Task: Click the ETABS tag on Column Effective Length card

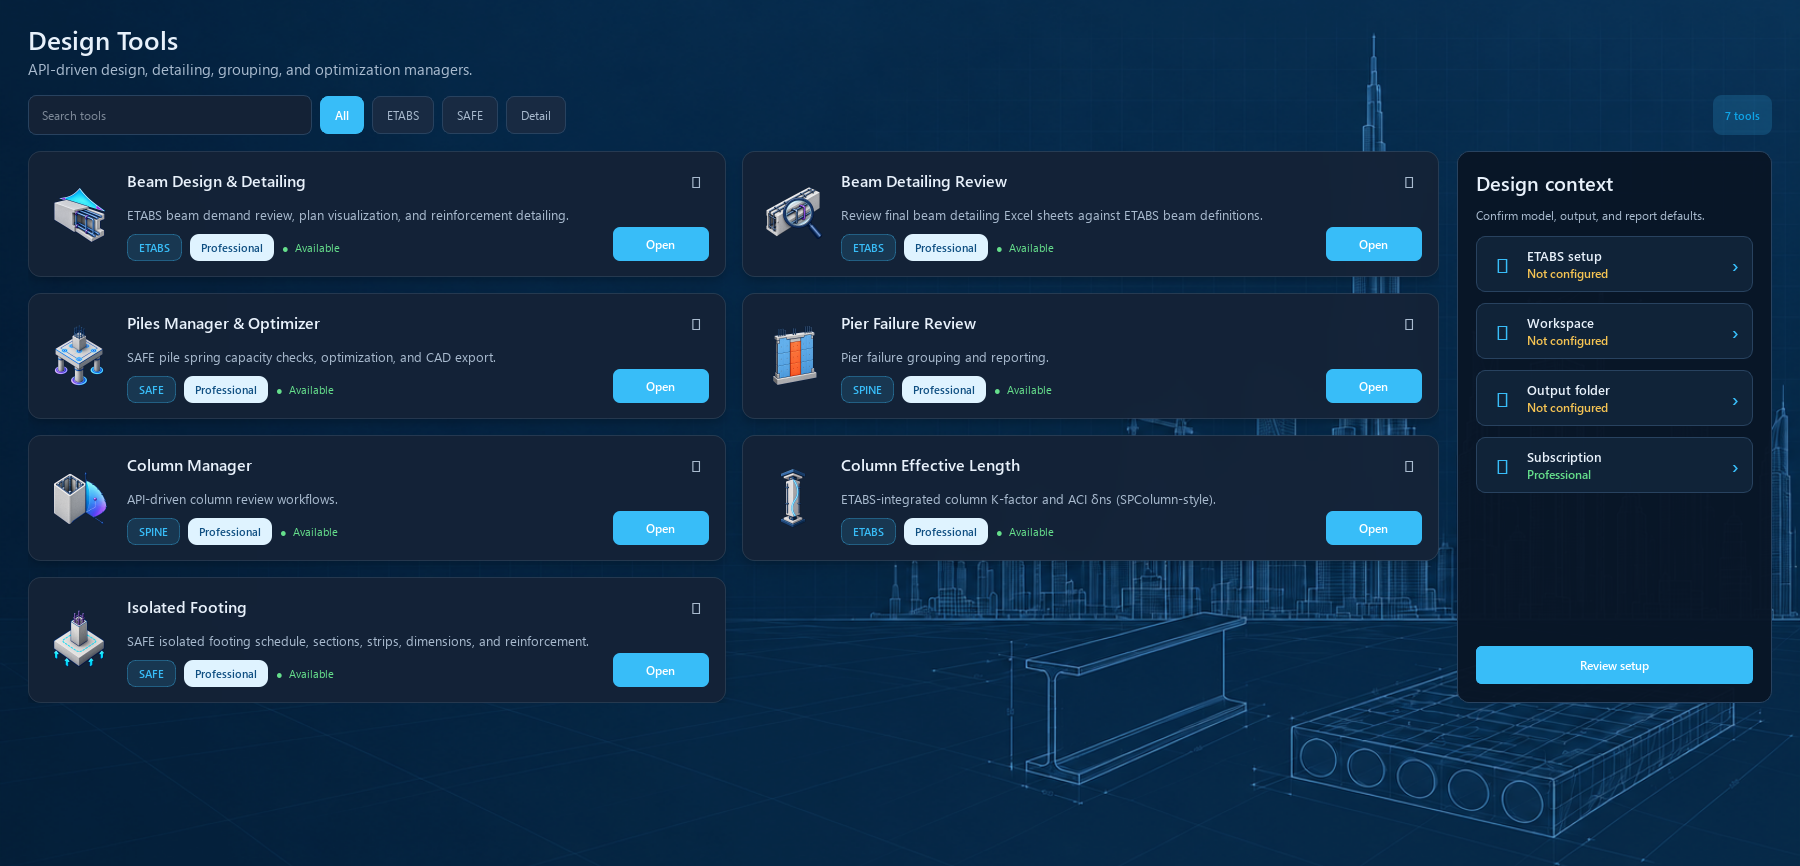Action: click(868, 531)
